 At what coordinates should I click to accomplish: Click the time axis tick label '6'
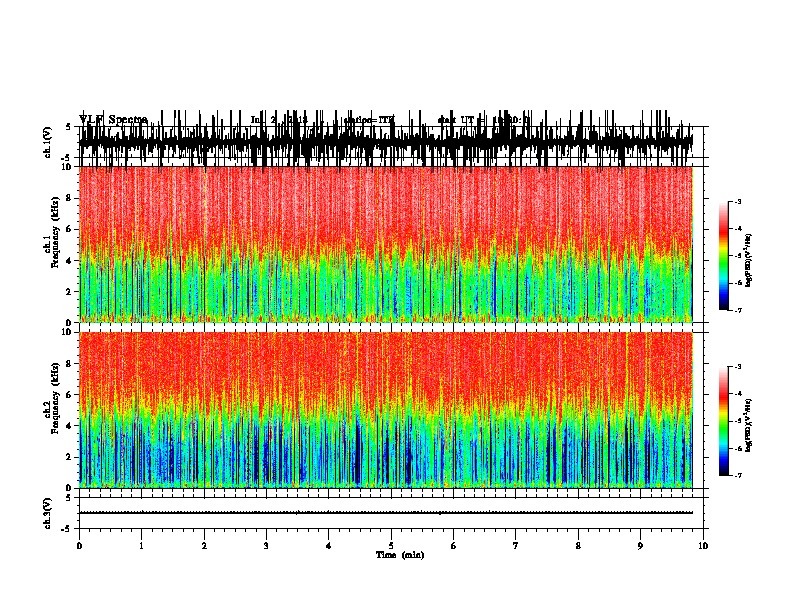tap(454, 546)
